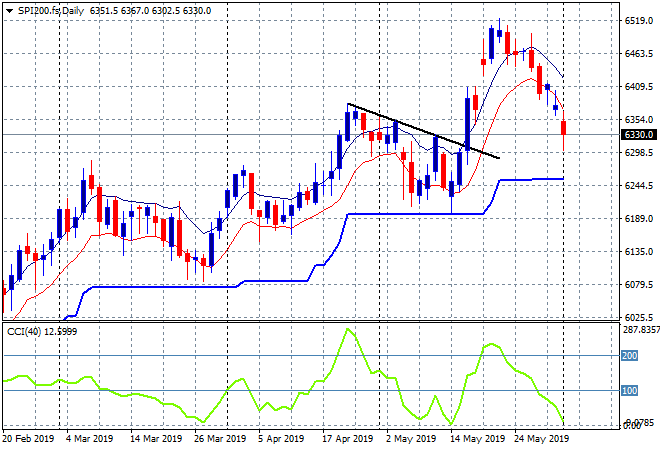The width and height of the screenshot is (660, 450).
Task: Select the green CCI line peak above 200 in April
Action: 348,329
